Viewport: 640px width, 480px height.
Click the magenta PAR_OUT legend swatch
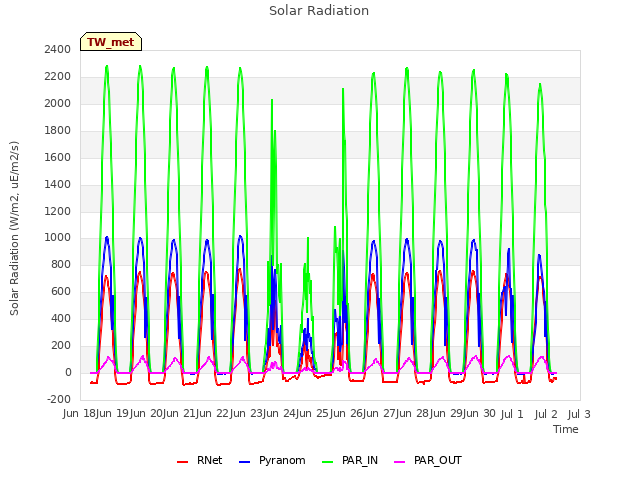pos(400,462)
